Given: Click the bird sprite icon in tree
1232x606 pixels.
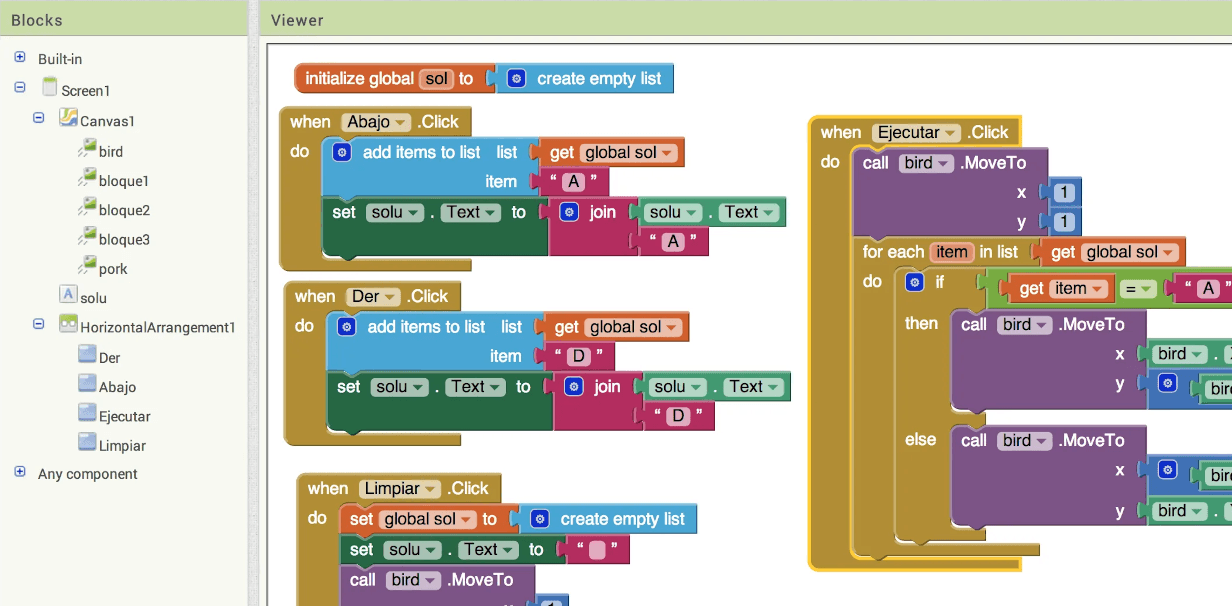Looking at the screenshot, I should [87, 150].
